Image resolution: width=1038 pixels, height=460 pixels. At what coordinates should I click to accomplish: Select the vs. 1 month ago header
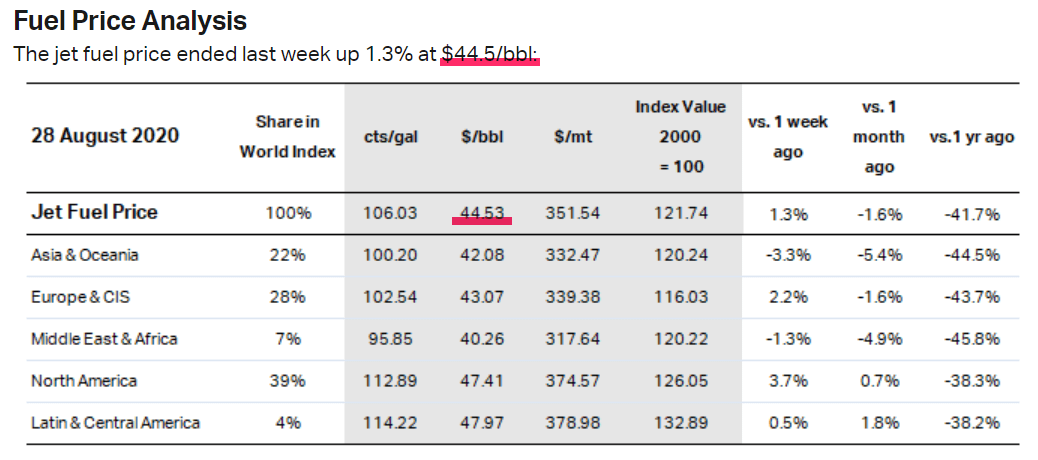[x=878, y=136]
